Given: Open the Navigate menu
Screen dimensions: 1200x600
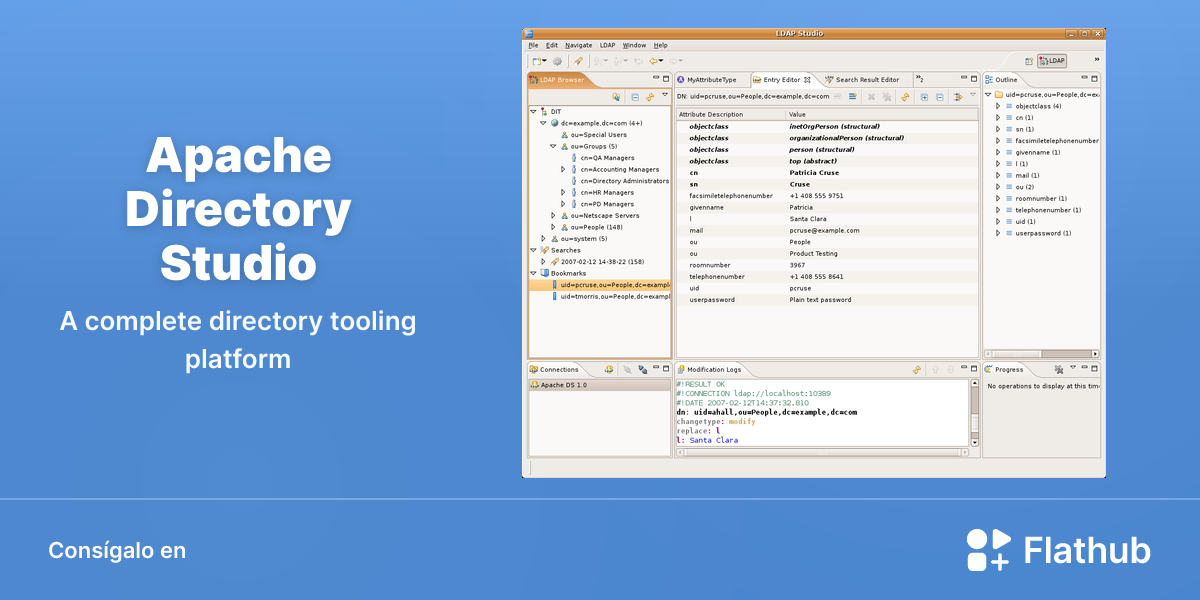Looking at the screenshot, I should 578,45.
